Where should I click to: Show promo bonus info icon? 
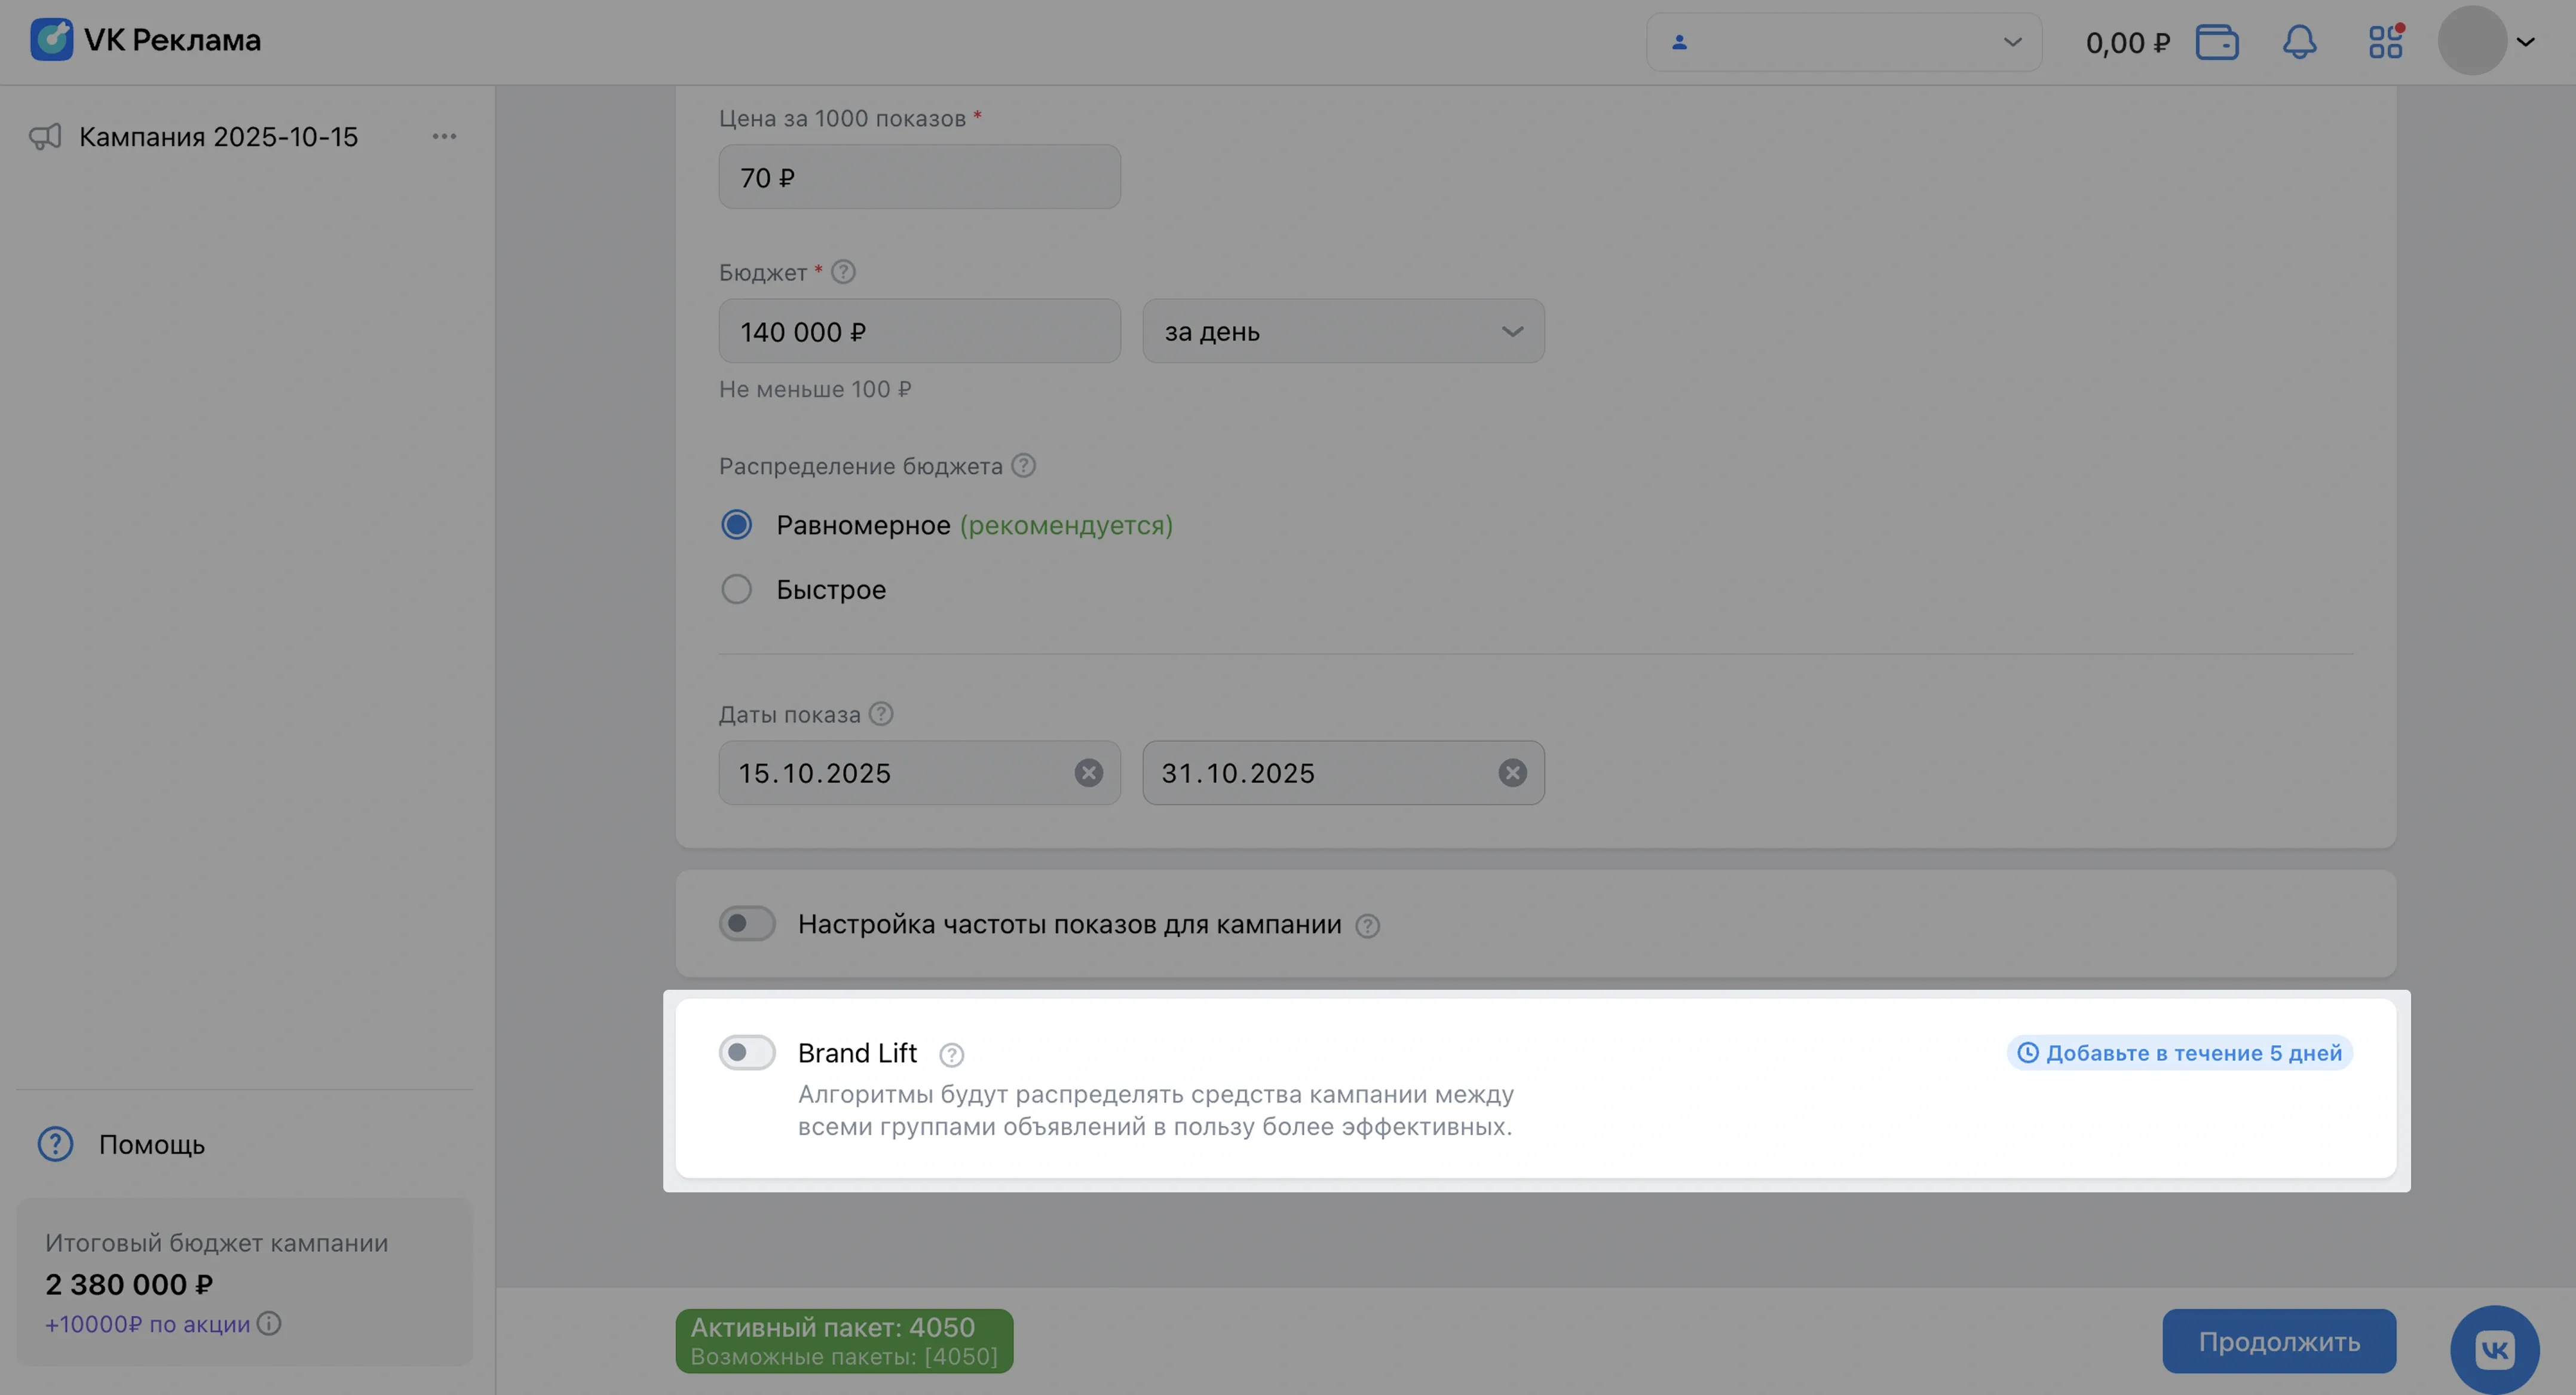[x=269, y=1323]
